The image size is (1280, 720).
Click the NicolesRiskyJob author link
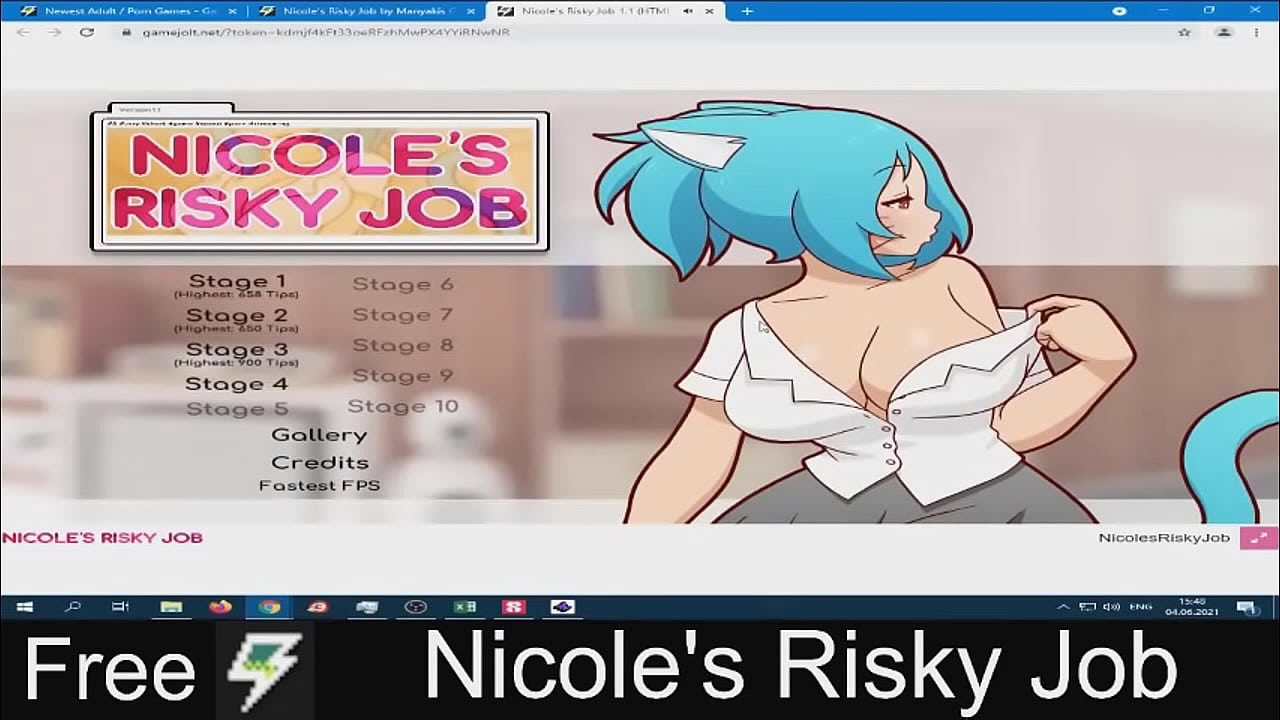(x=1164, y=538)
